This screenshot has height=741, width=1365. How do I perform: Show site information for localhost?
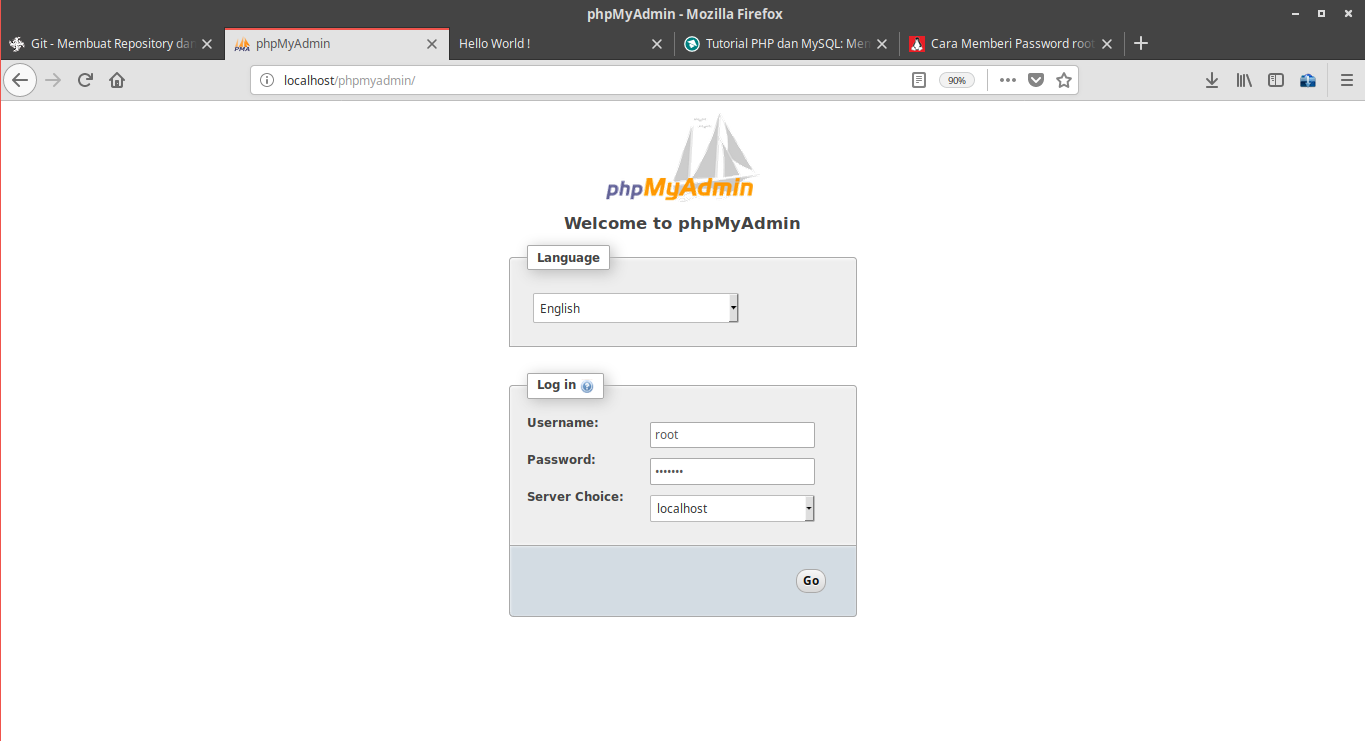[x=266, y=80]
